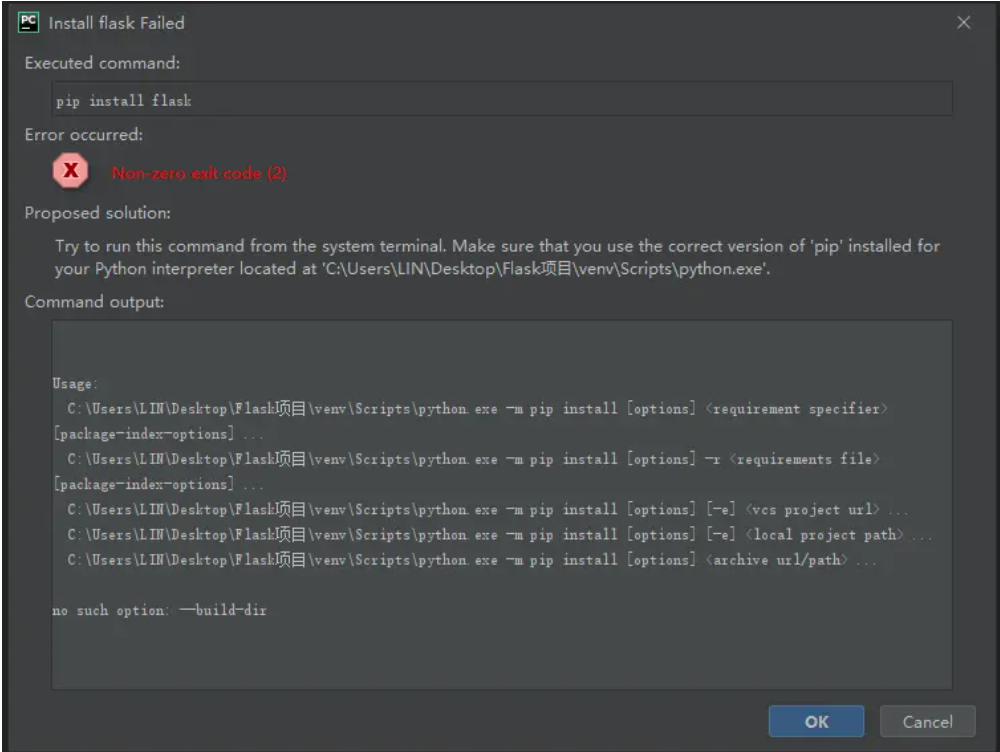1000x752 pixels.
Task: Click the 'Non-zero exit code (2)' error message
Action: [199, 173]
